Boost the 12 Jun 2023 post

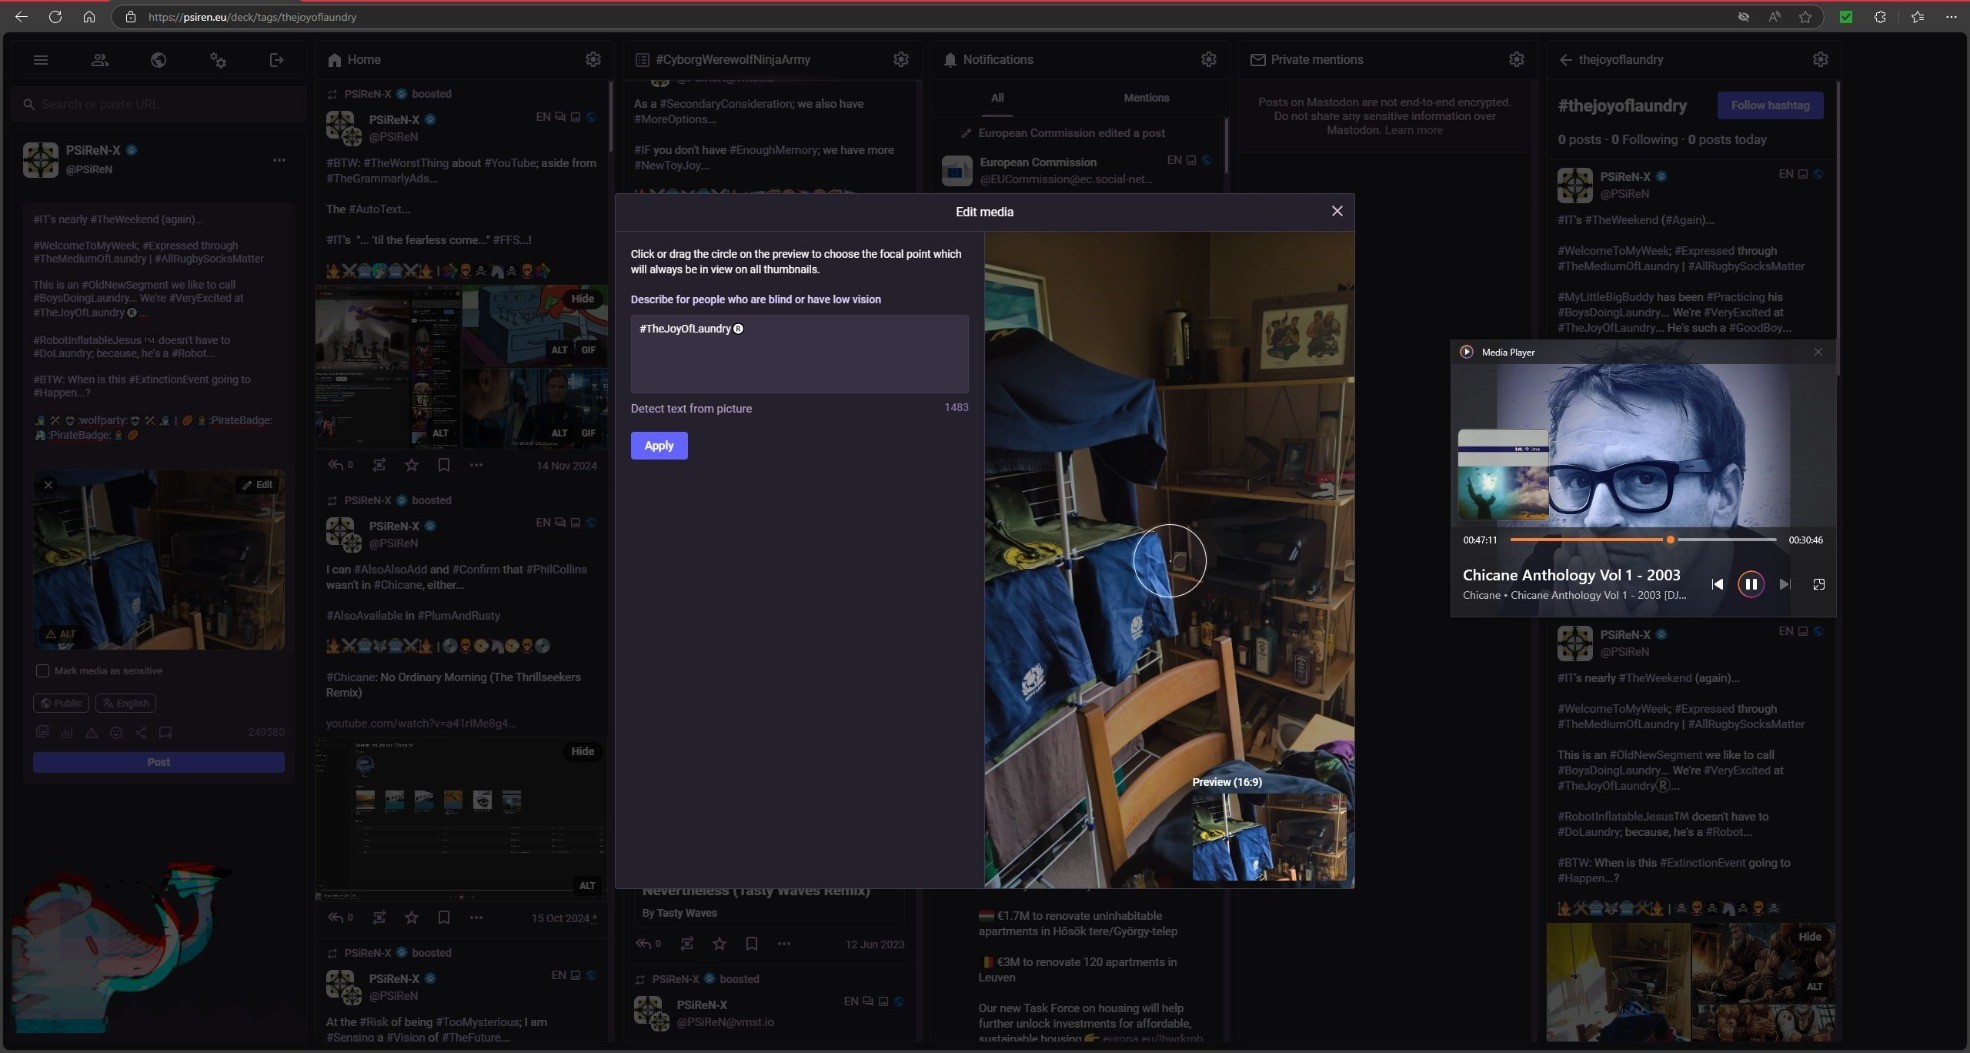coord(687,943)
